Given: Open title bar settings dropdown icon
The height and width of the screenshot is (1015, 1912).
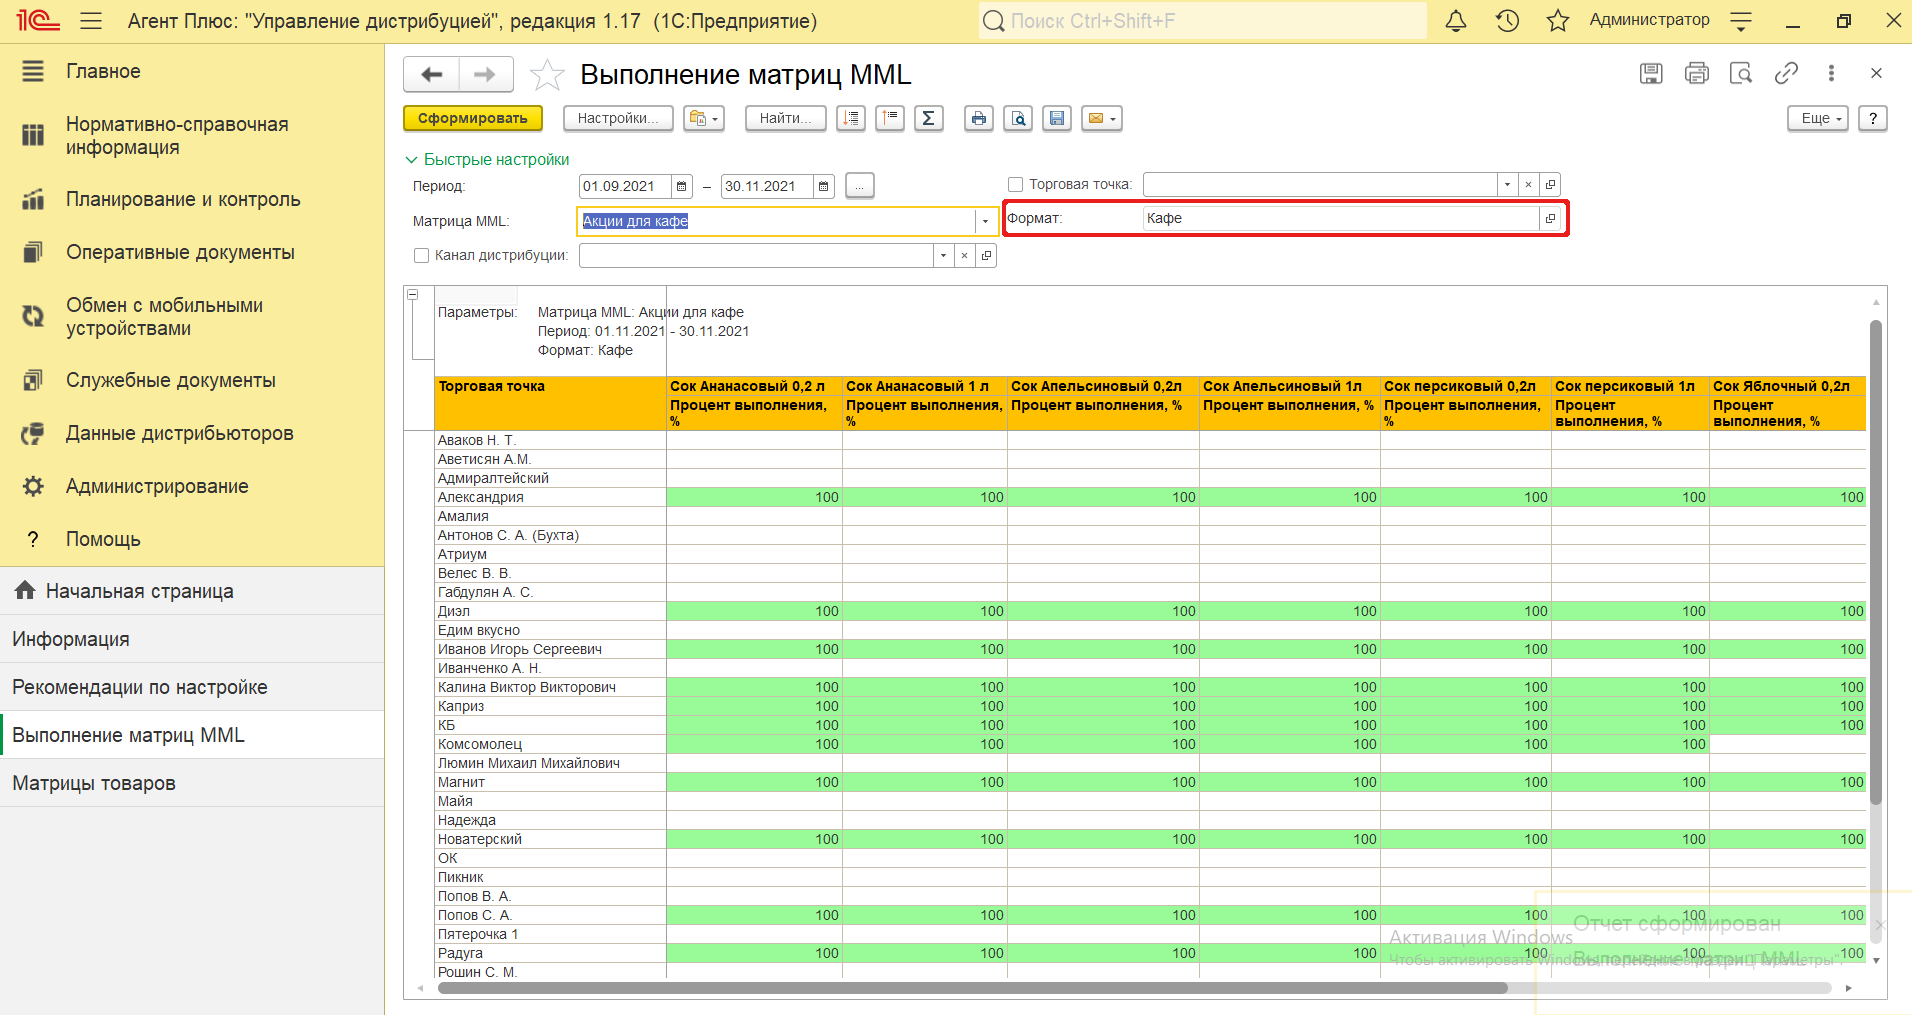Looking at the screenshot, I should (1741, 21).
